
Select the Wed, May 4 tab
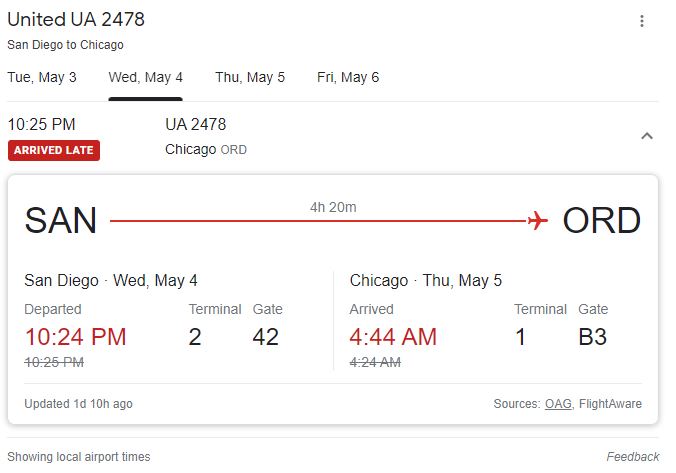coord(146,78)
